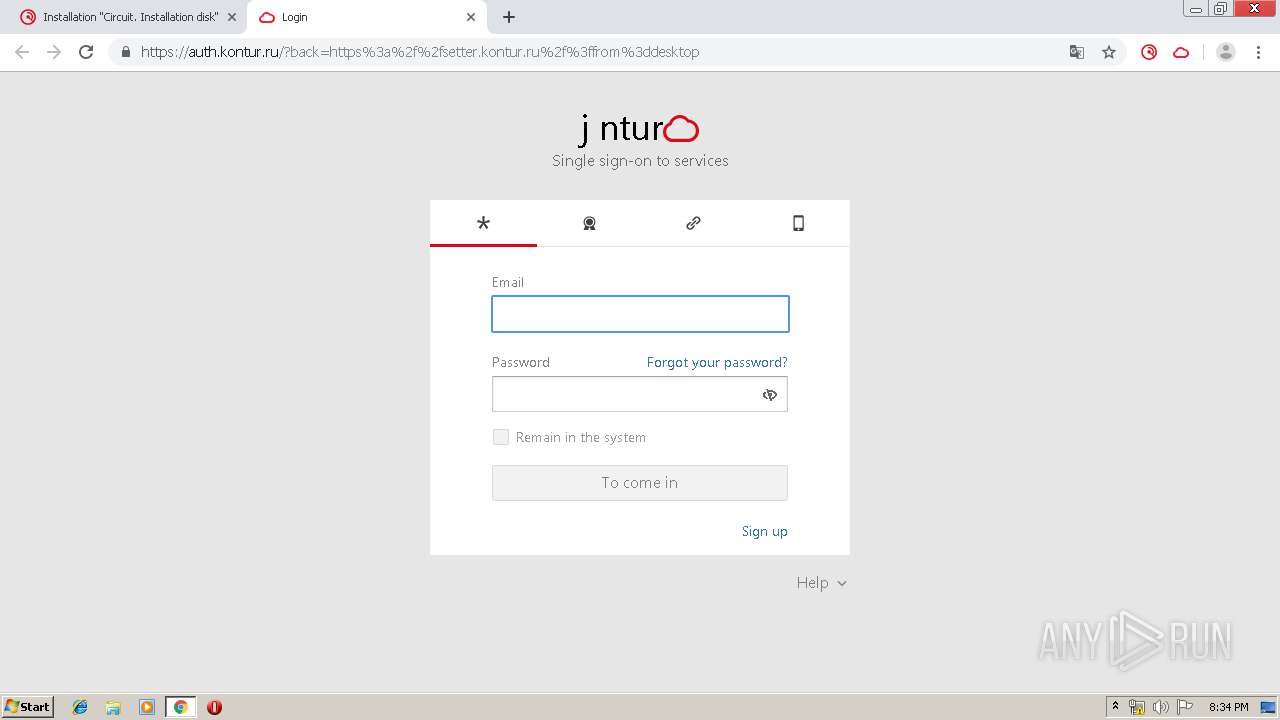
Task: Open the Windows Start menu
Action: point(28,707)
